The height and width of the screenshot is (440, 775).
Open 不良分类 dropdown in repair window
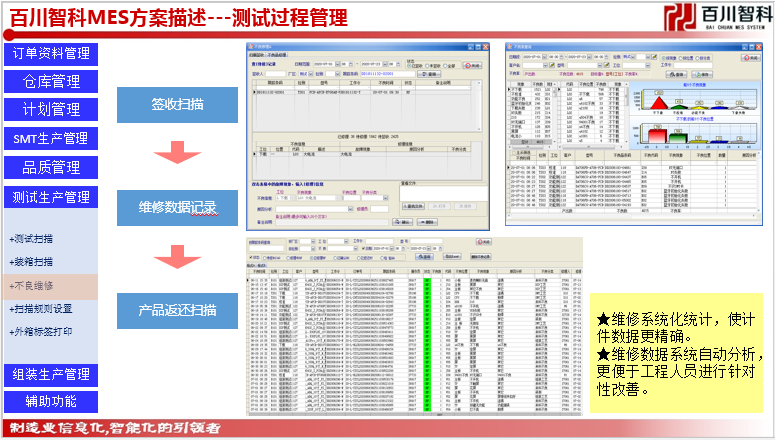(x=386, y=198)
